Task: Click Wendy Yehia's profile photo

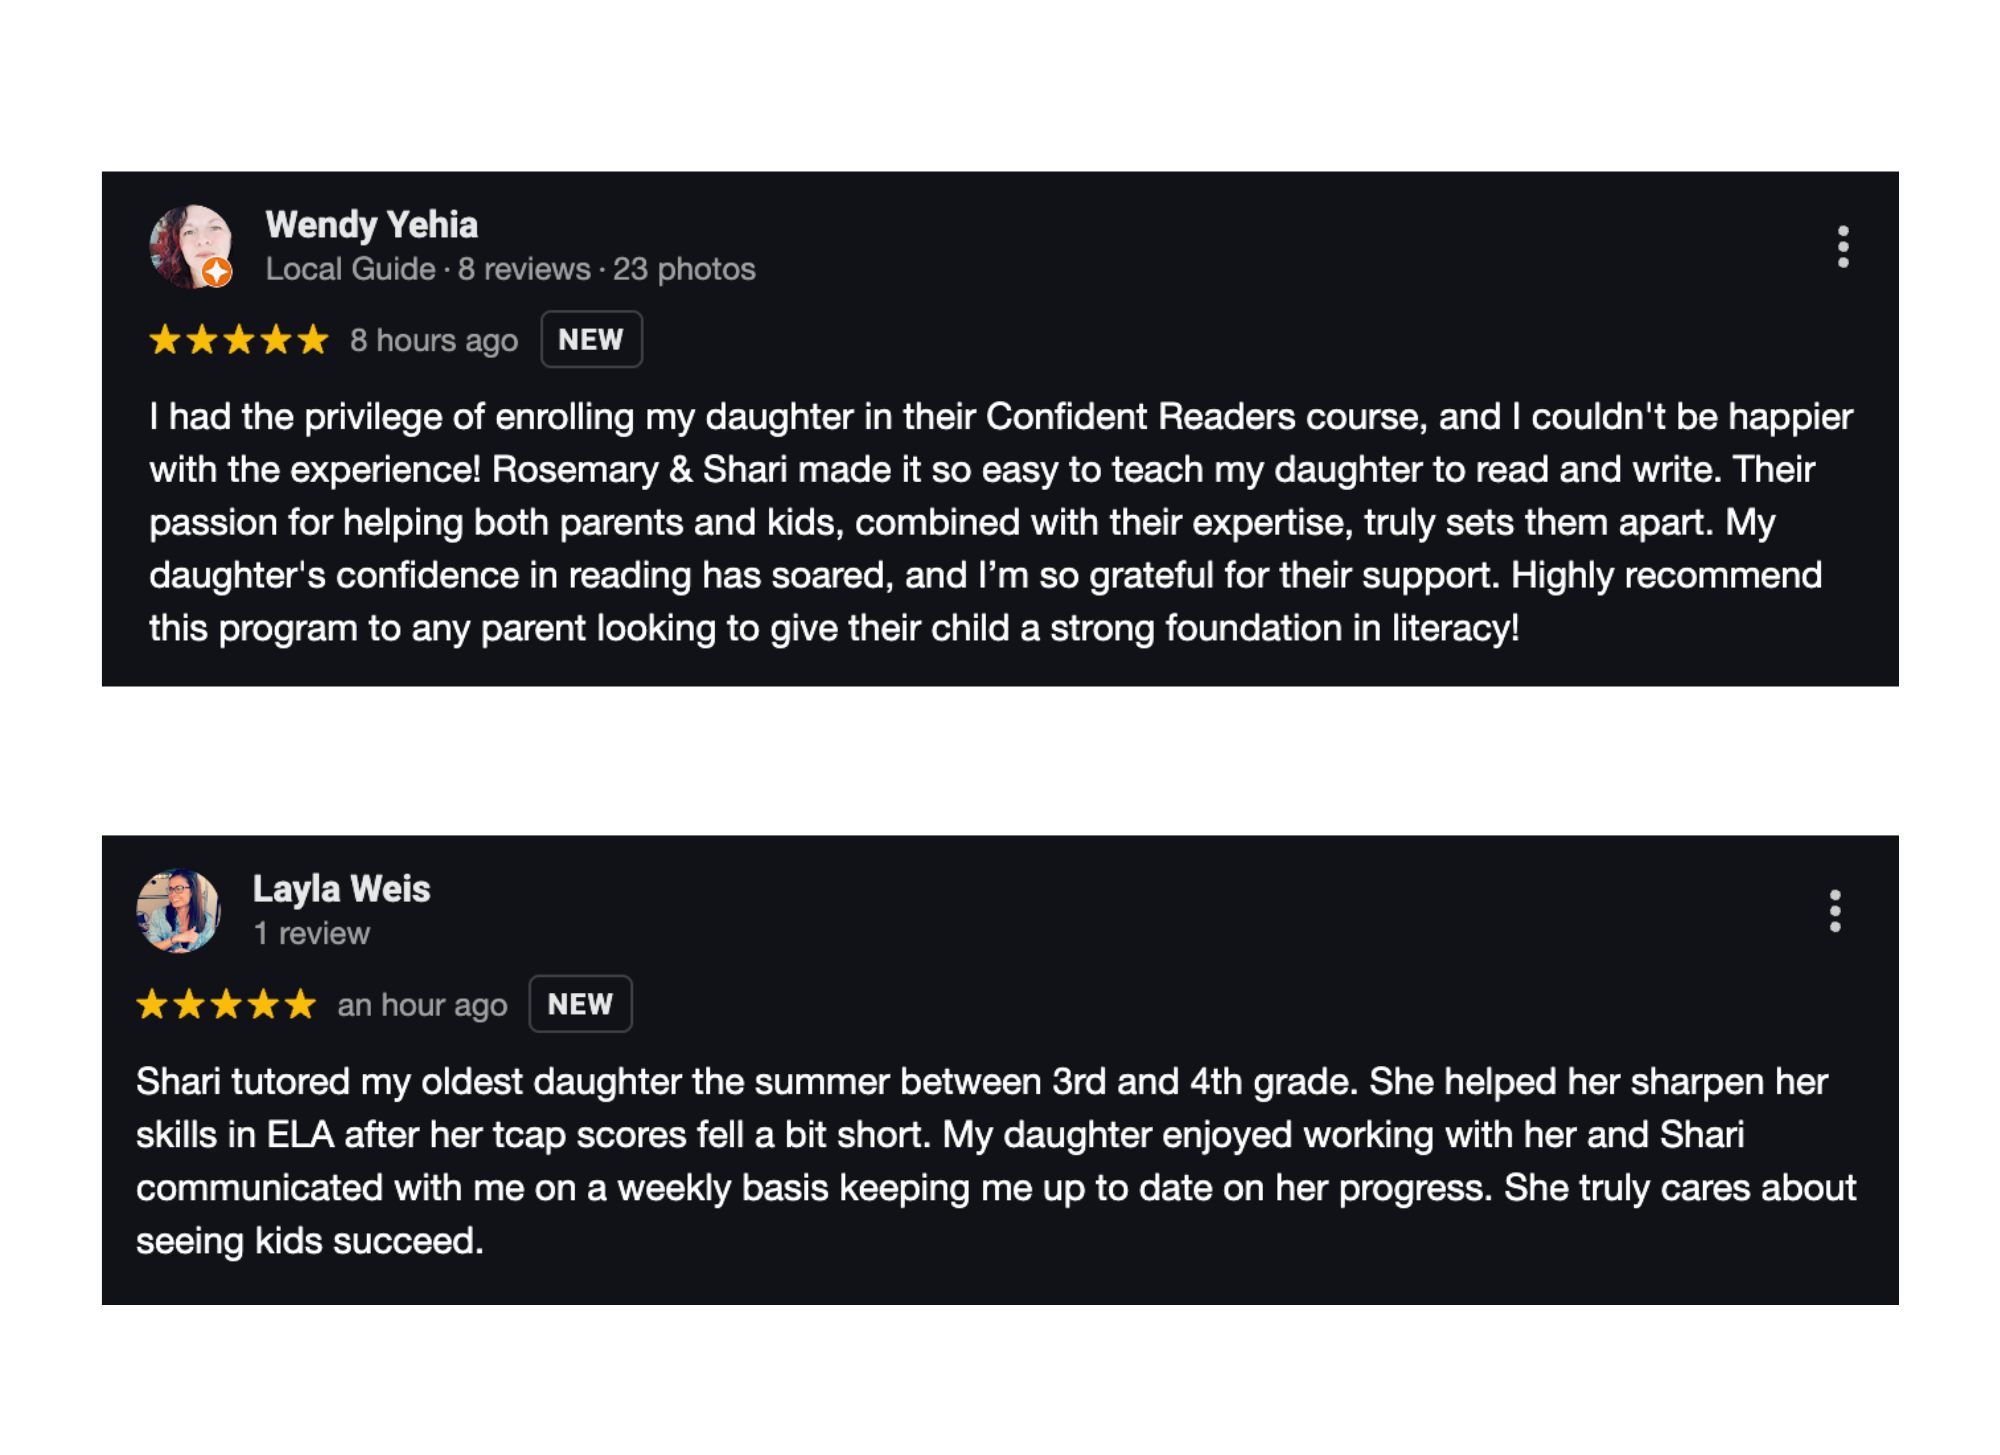Action: coord(188,244)
